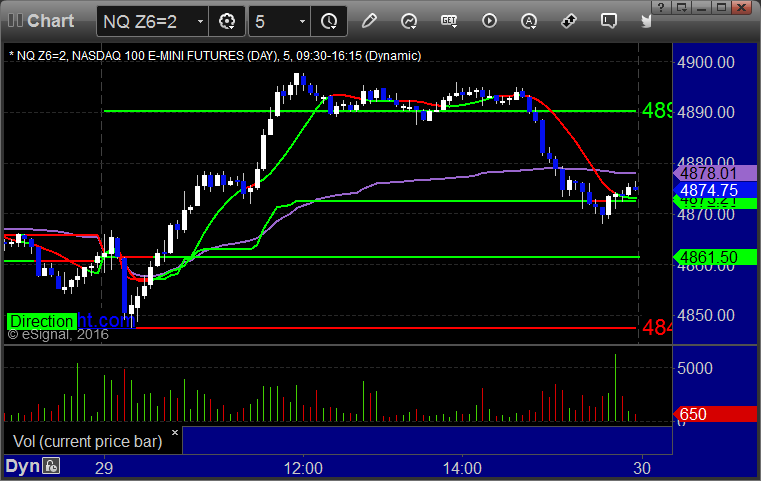Click the 12:00 time axis label

pos(303,468)
